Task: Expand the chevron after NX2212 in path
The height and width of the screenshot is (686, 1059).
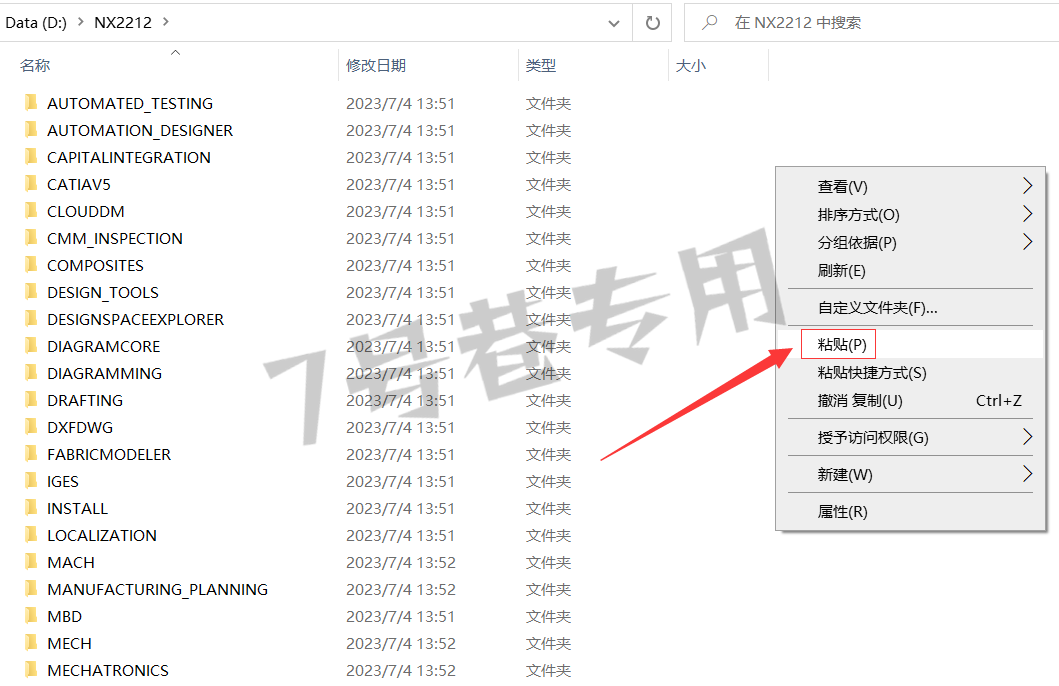Action: pyautogui.click(x=165, y=22)
